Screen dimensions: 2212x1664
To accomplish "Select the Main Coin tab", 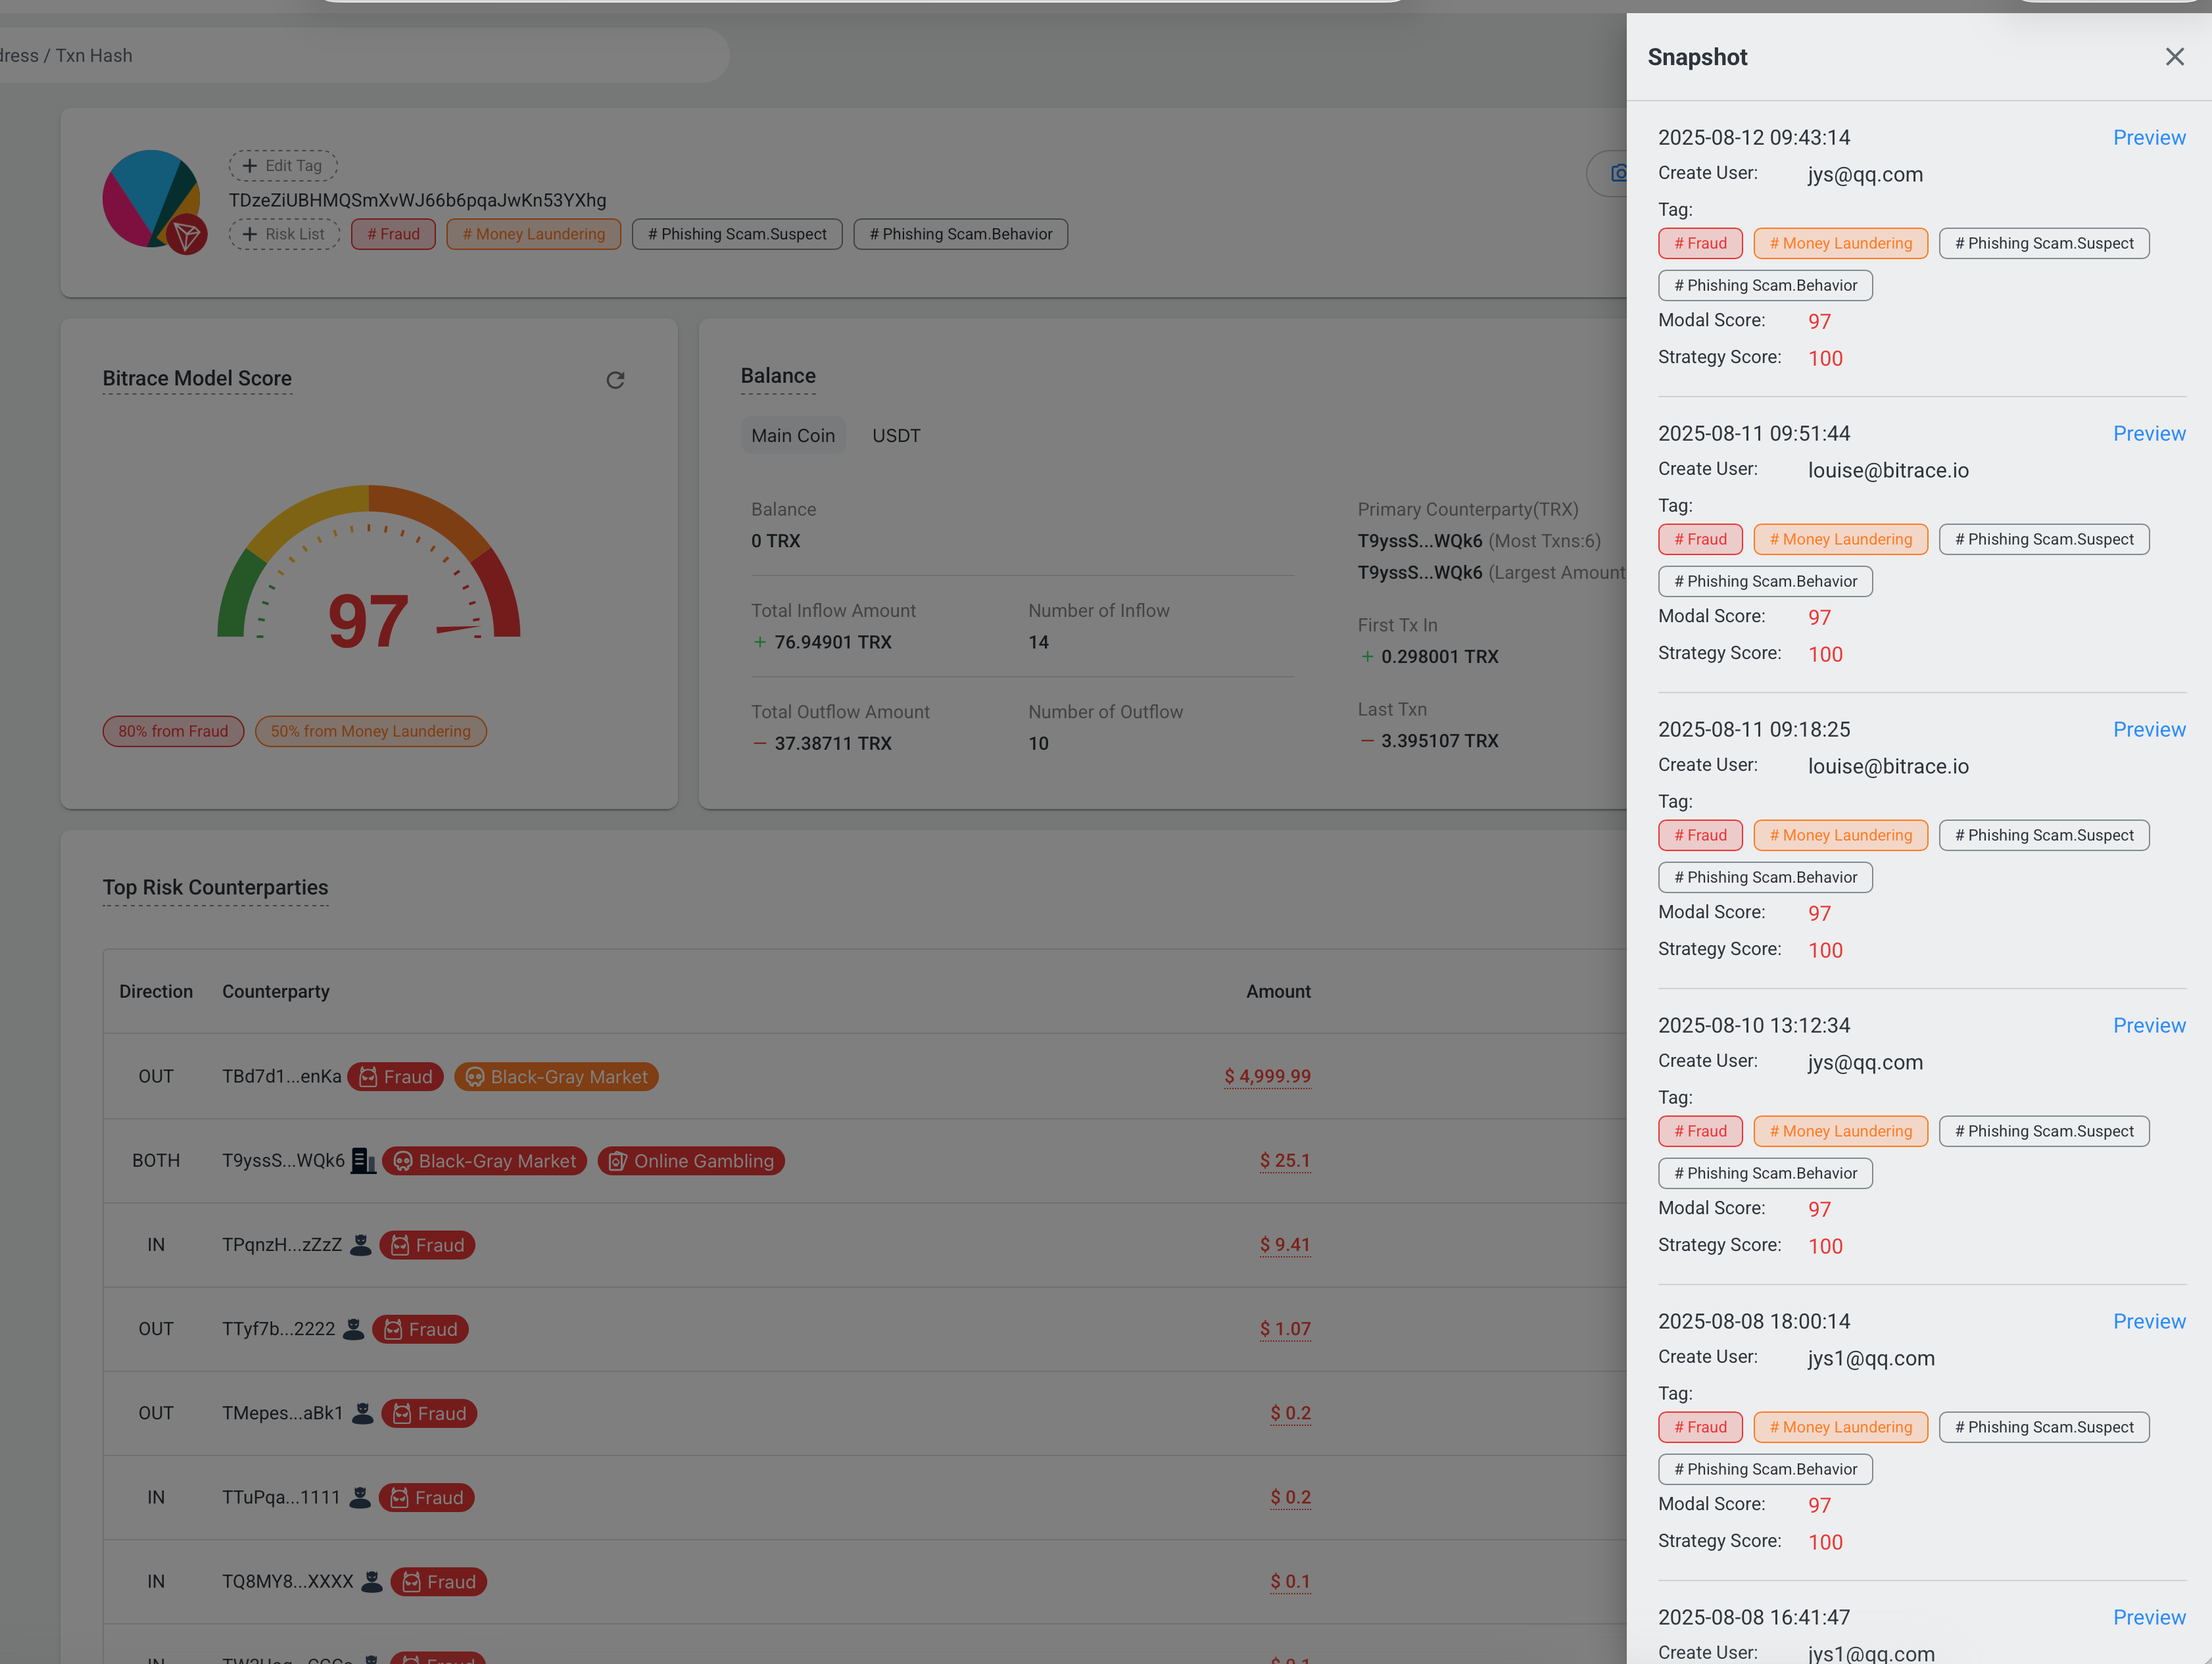I will (793, 435).
